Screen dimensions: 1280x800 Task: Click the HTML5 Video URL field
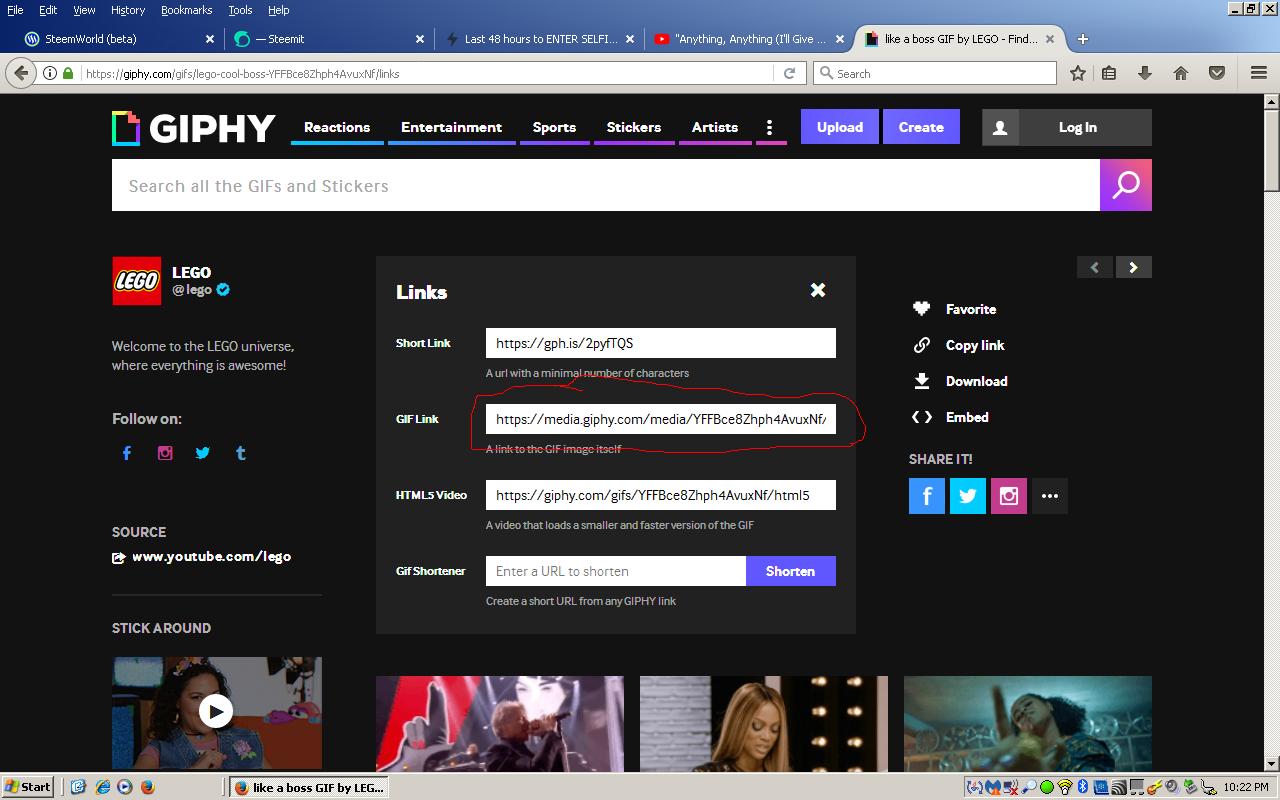pyautogui.click(x=661, y=495)
